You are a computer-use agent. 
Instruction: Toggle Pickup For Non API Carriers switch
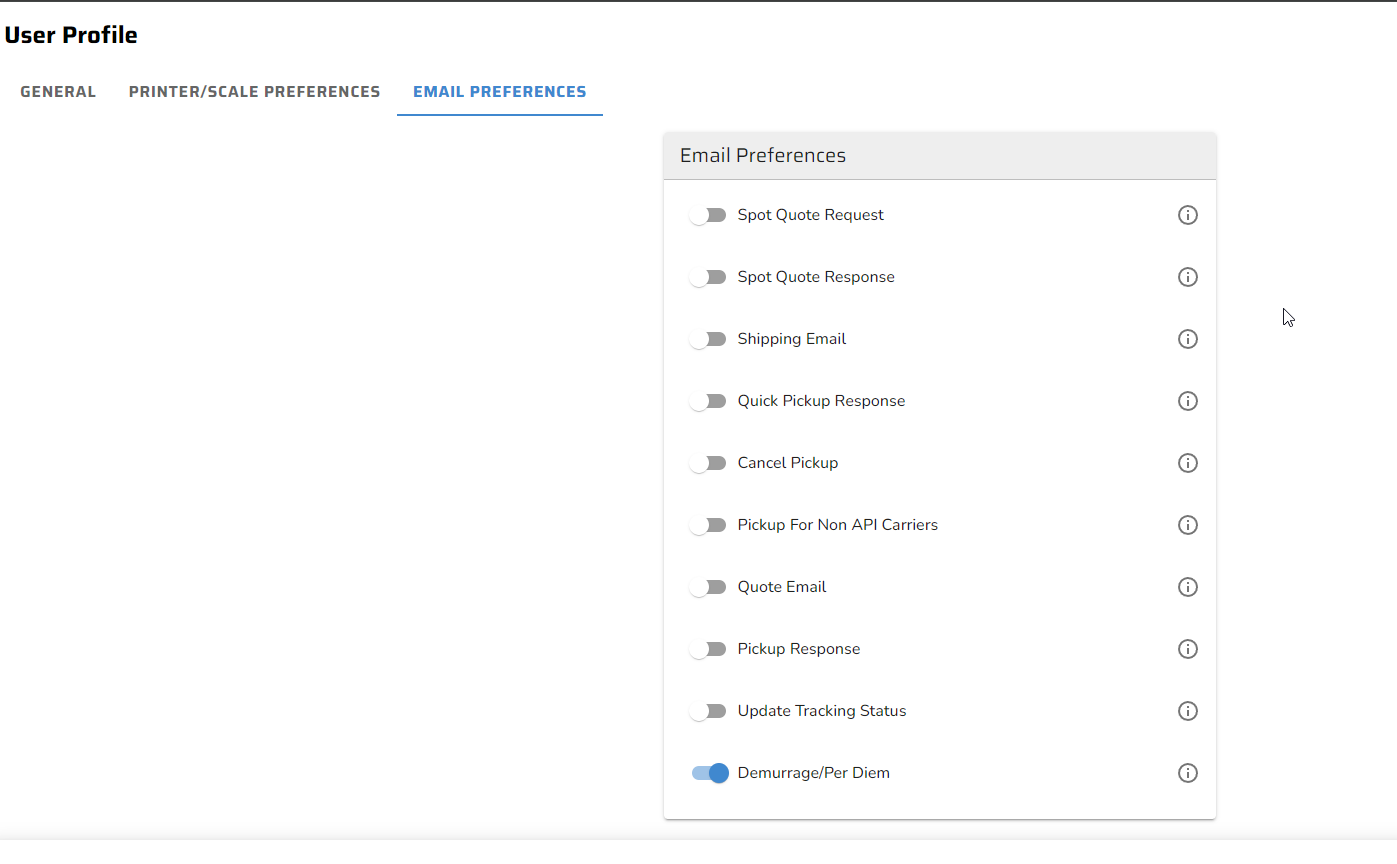click(708, 525)
